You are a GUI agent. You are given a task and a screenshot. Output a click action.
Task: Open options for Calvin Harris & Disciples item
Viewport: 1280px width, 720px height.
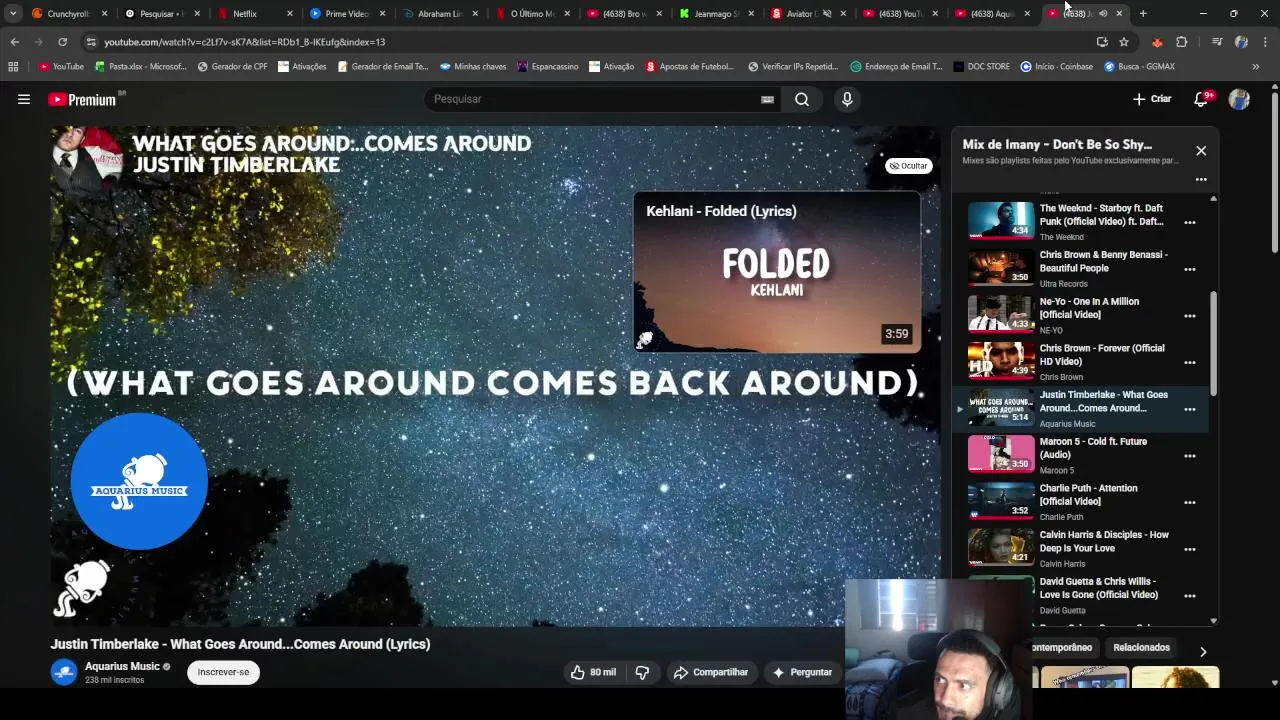point(1190,549)
